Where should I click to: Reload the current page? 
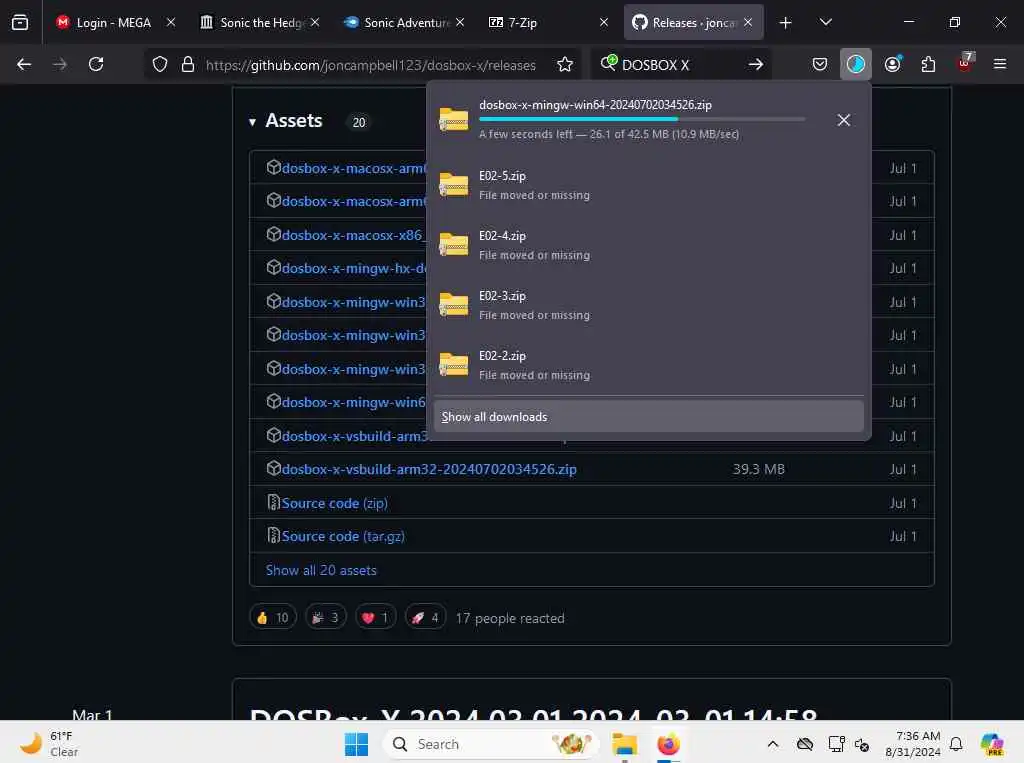tap(96, 64)
